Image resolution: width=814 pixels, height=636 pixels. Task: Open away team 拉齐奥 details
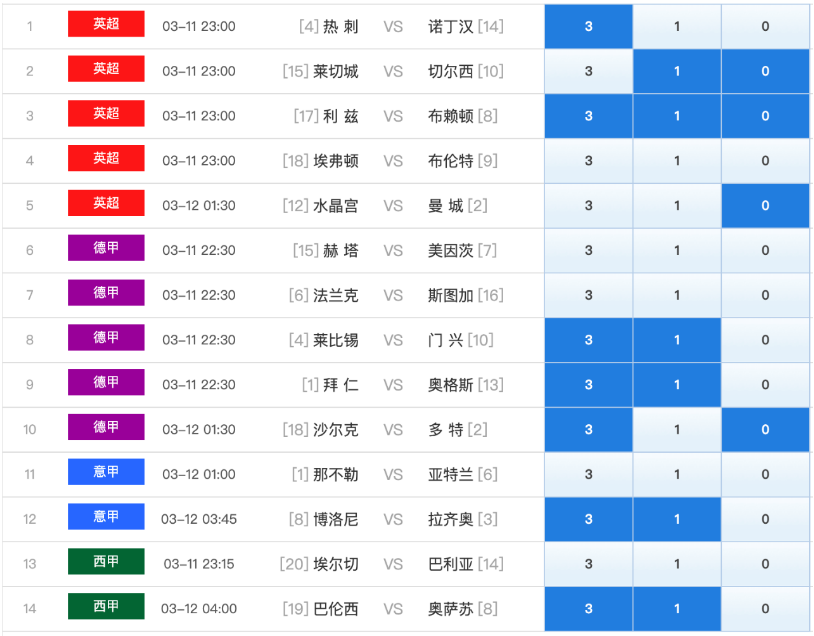point(450,519)
